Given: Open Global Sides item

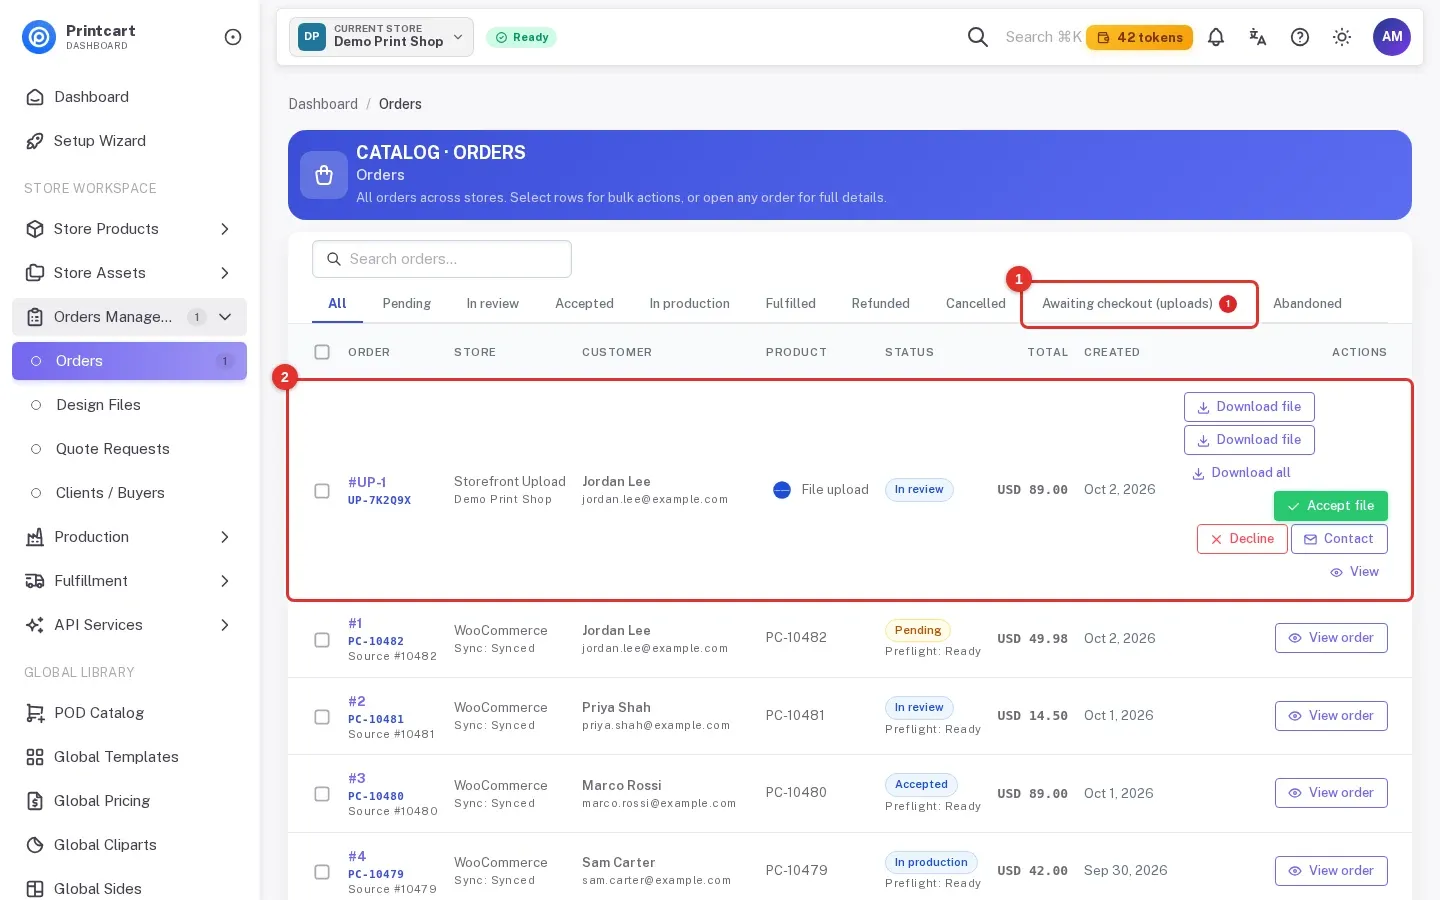Looking at the screenshot, I should pyautogui.click(x=129, y=889).
